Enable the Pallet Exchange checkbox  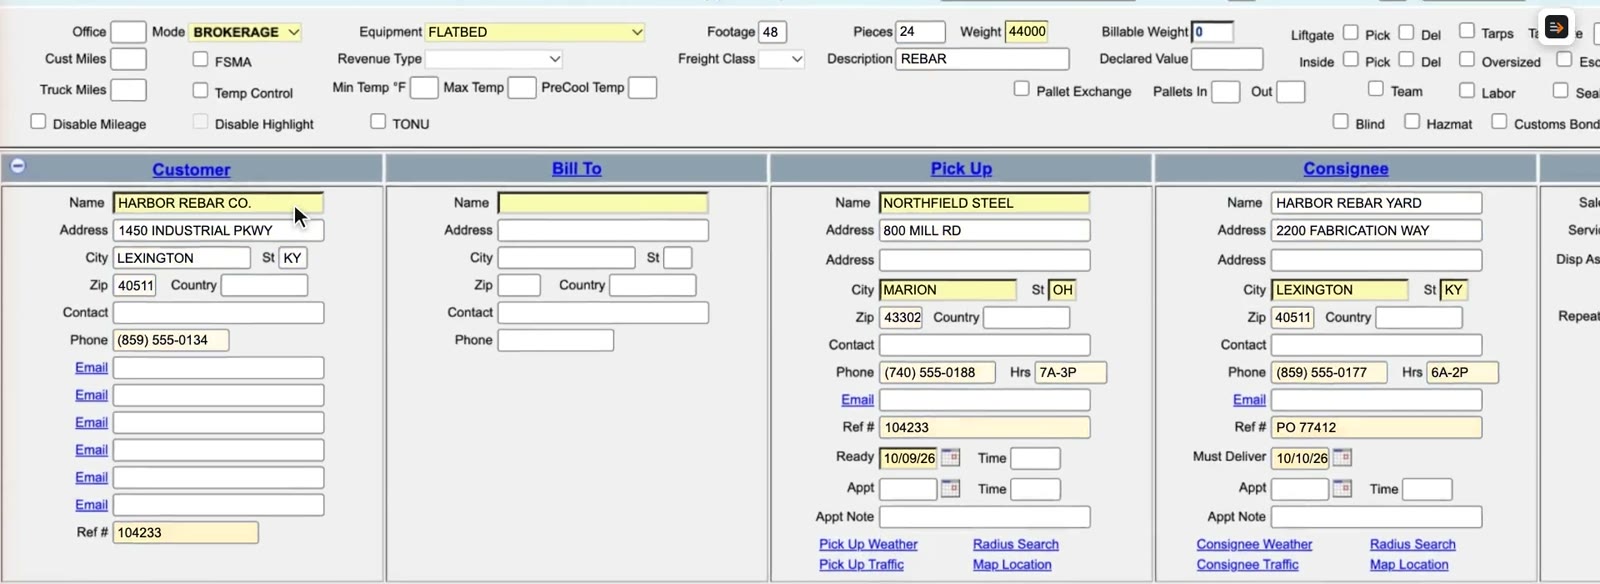coord(1021,89)
